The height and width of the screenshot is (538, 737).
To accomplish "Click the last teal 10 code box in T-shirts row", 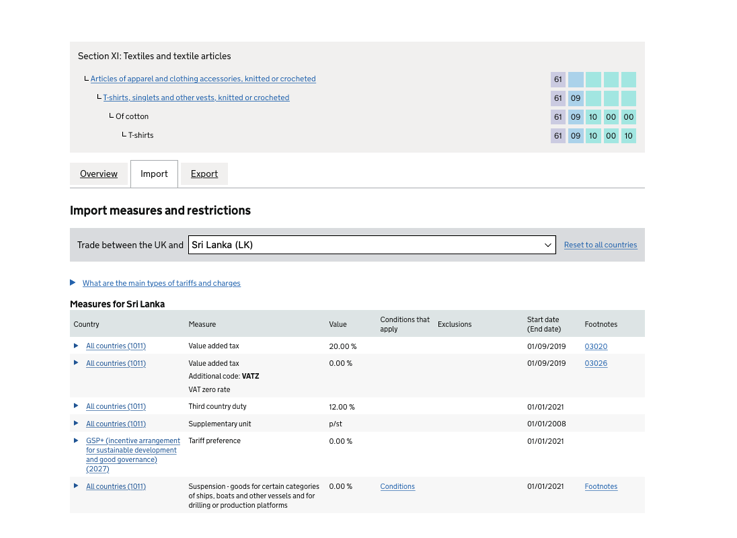I will pyautogui.click(x=628, y=136).
